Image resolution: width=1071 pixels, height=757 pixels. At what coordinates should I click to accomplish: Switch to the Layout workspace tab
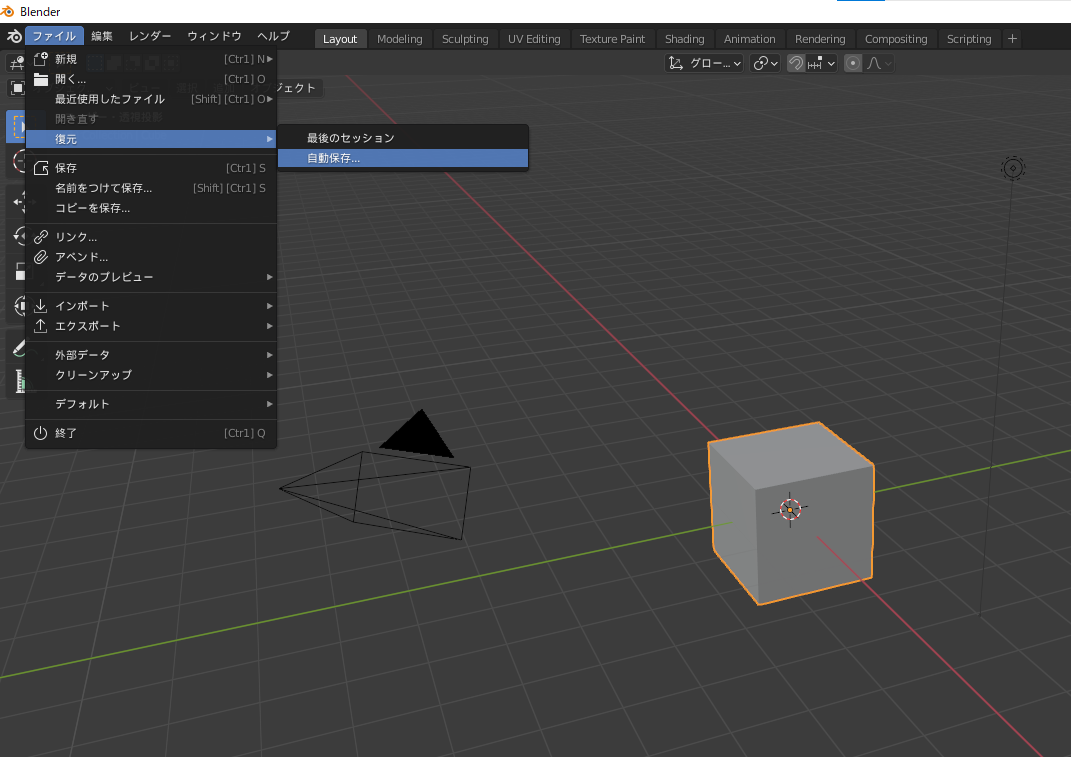[x=340, y=39]
